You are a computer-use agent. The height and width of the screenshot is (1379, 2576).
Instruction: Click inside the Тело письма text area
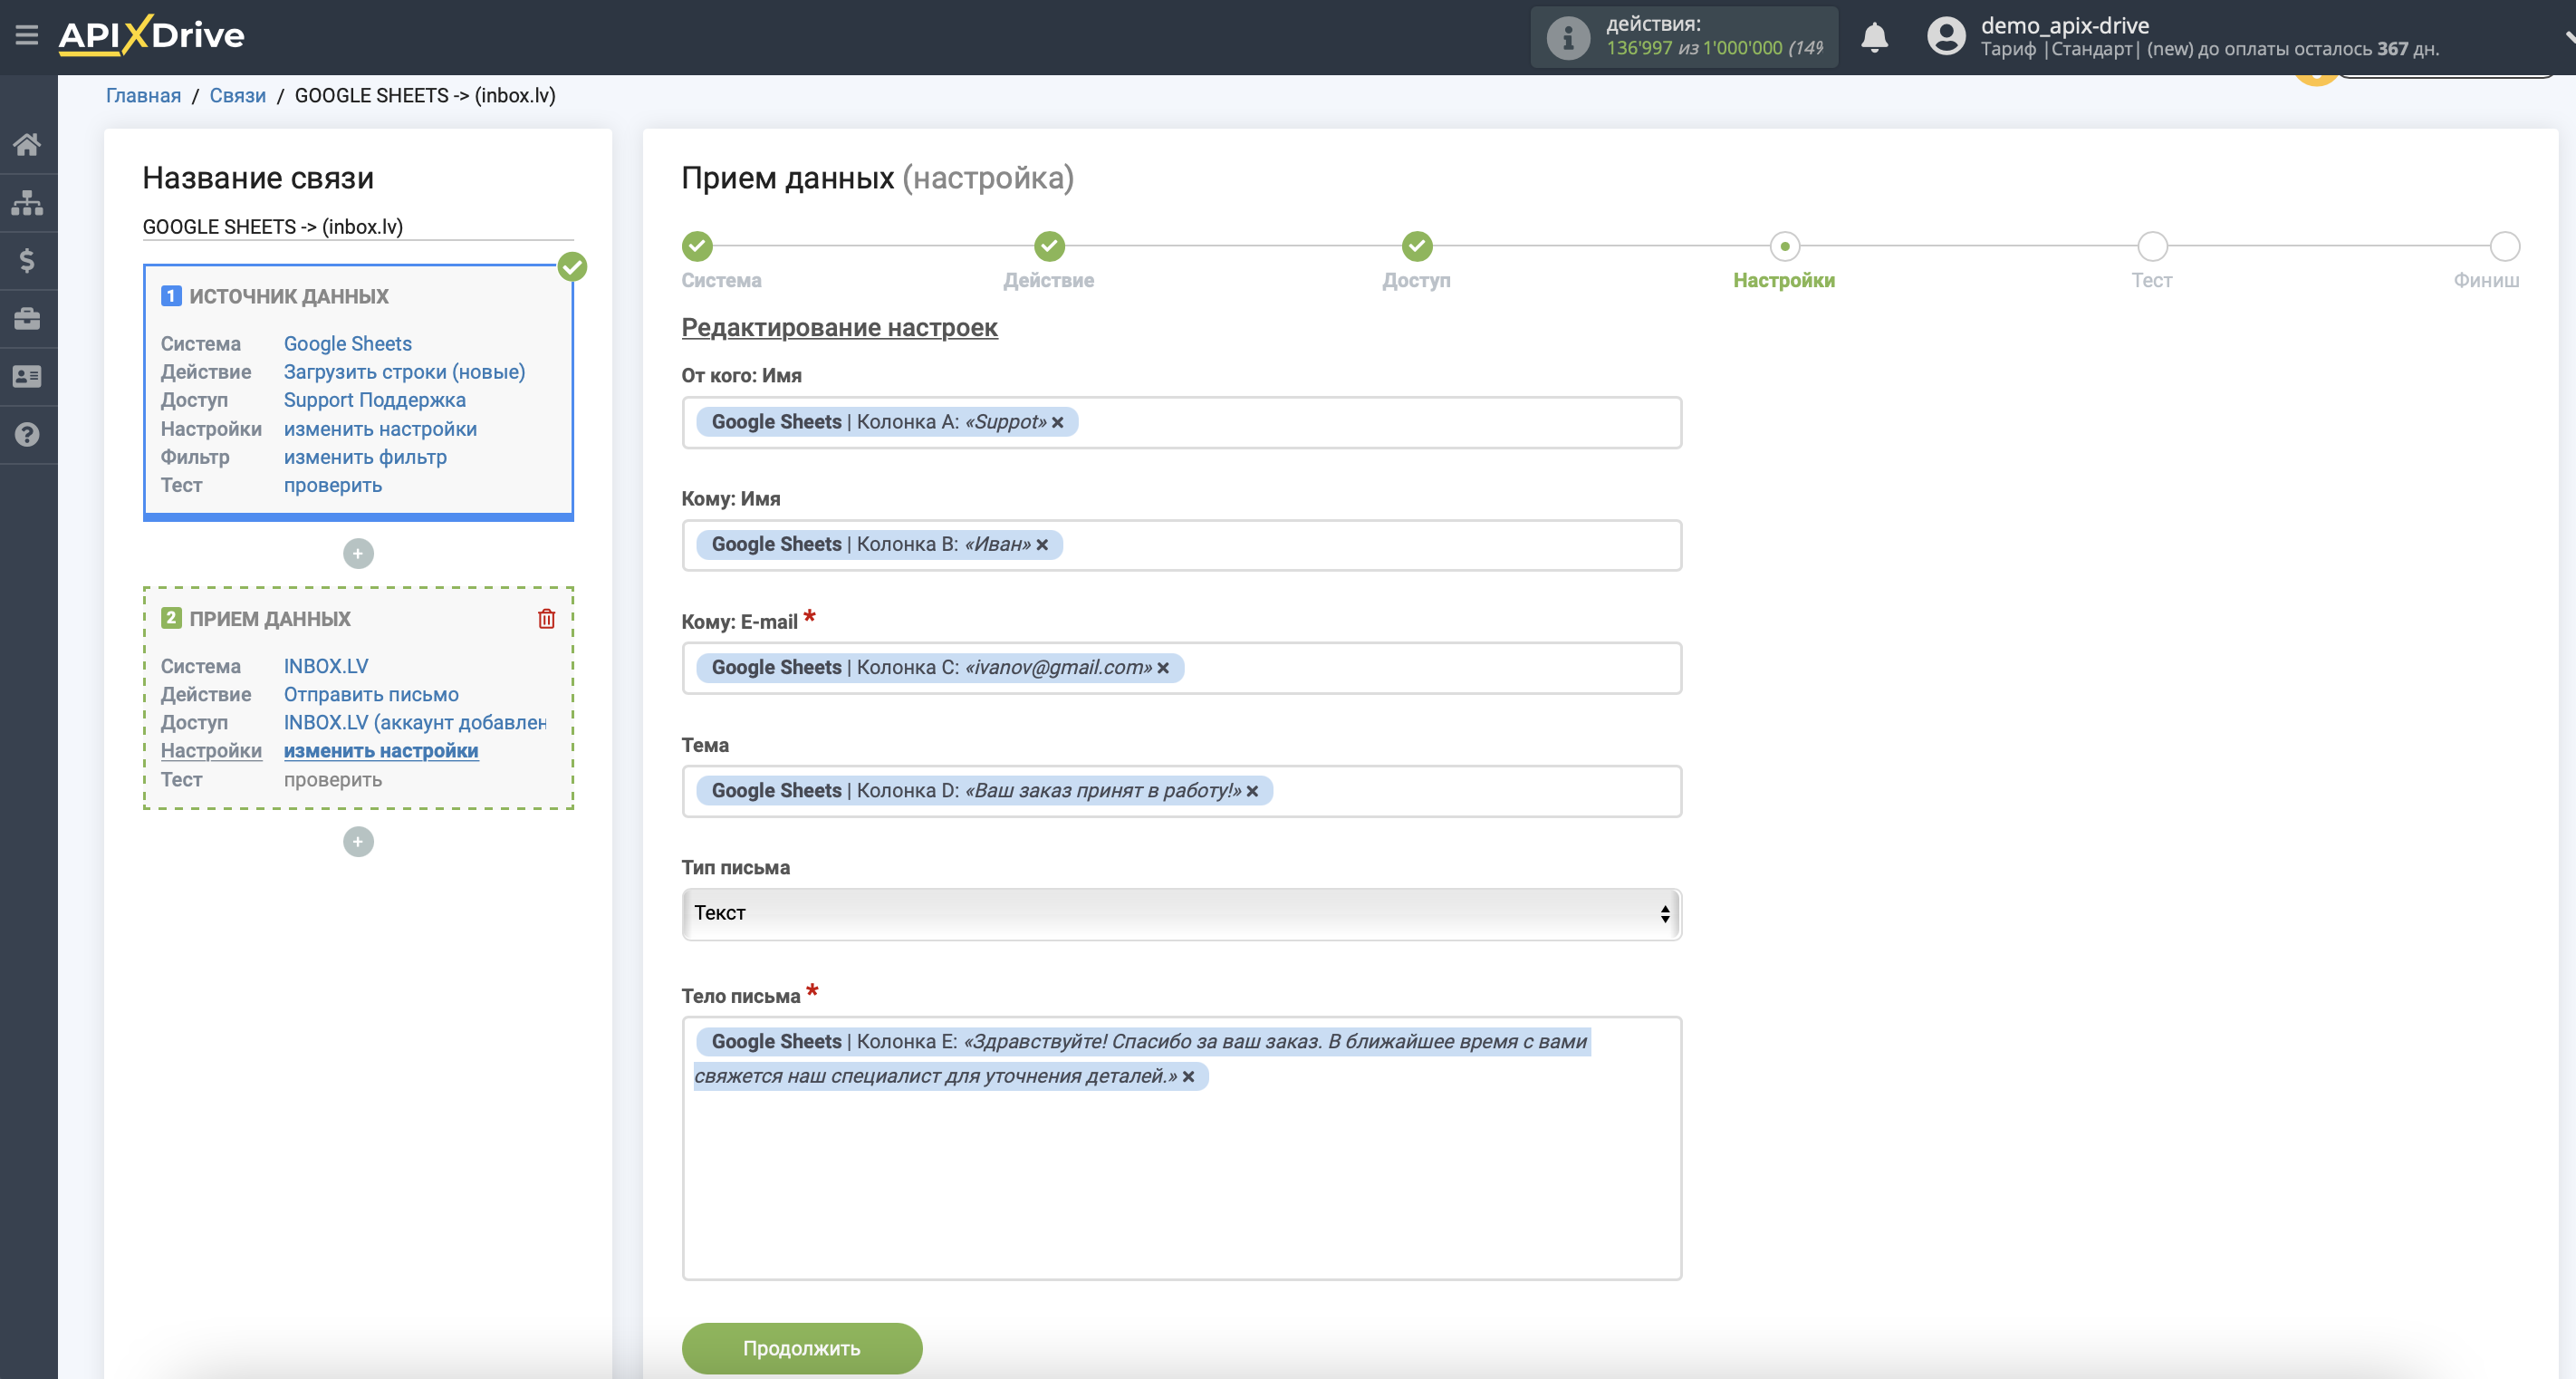(x=1181, y=1147)
